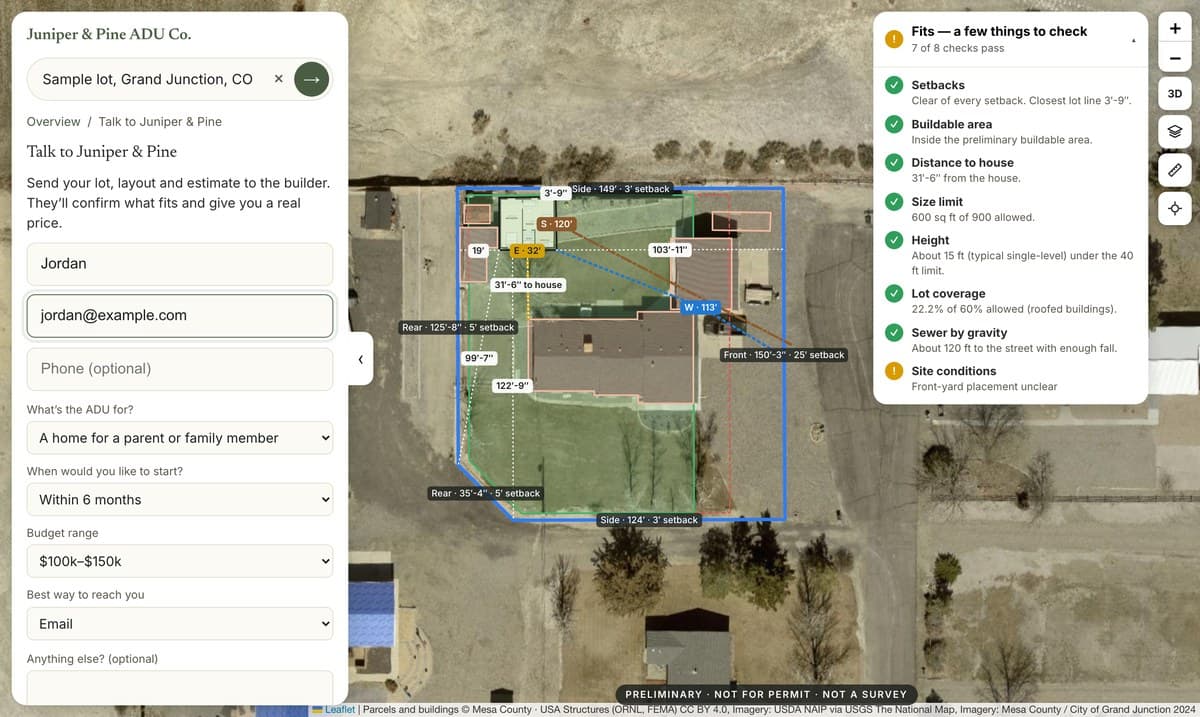This screenshot has width=1200, height=717.
Task: Collapse the left sidebar panel
Action: (x=360, y=359)
